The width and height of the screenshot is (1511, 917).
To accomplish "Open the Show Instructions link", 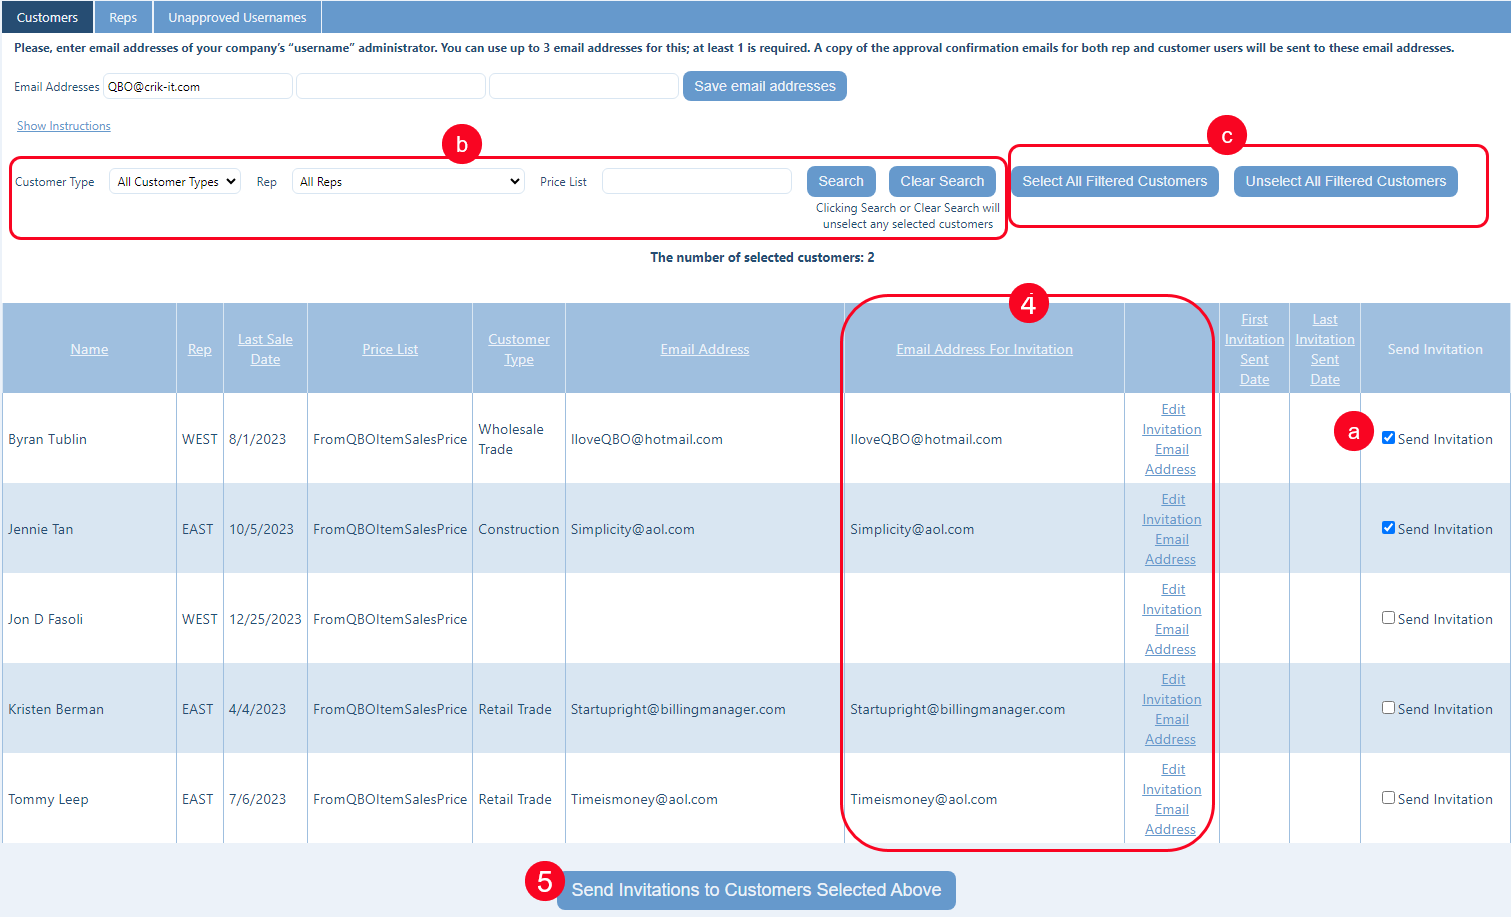I will click(x=64, y=126).
